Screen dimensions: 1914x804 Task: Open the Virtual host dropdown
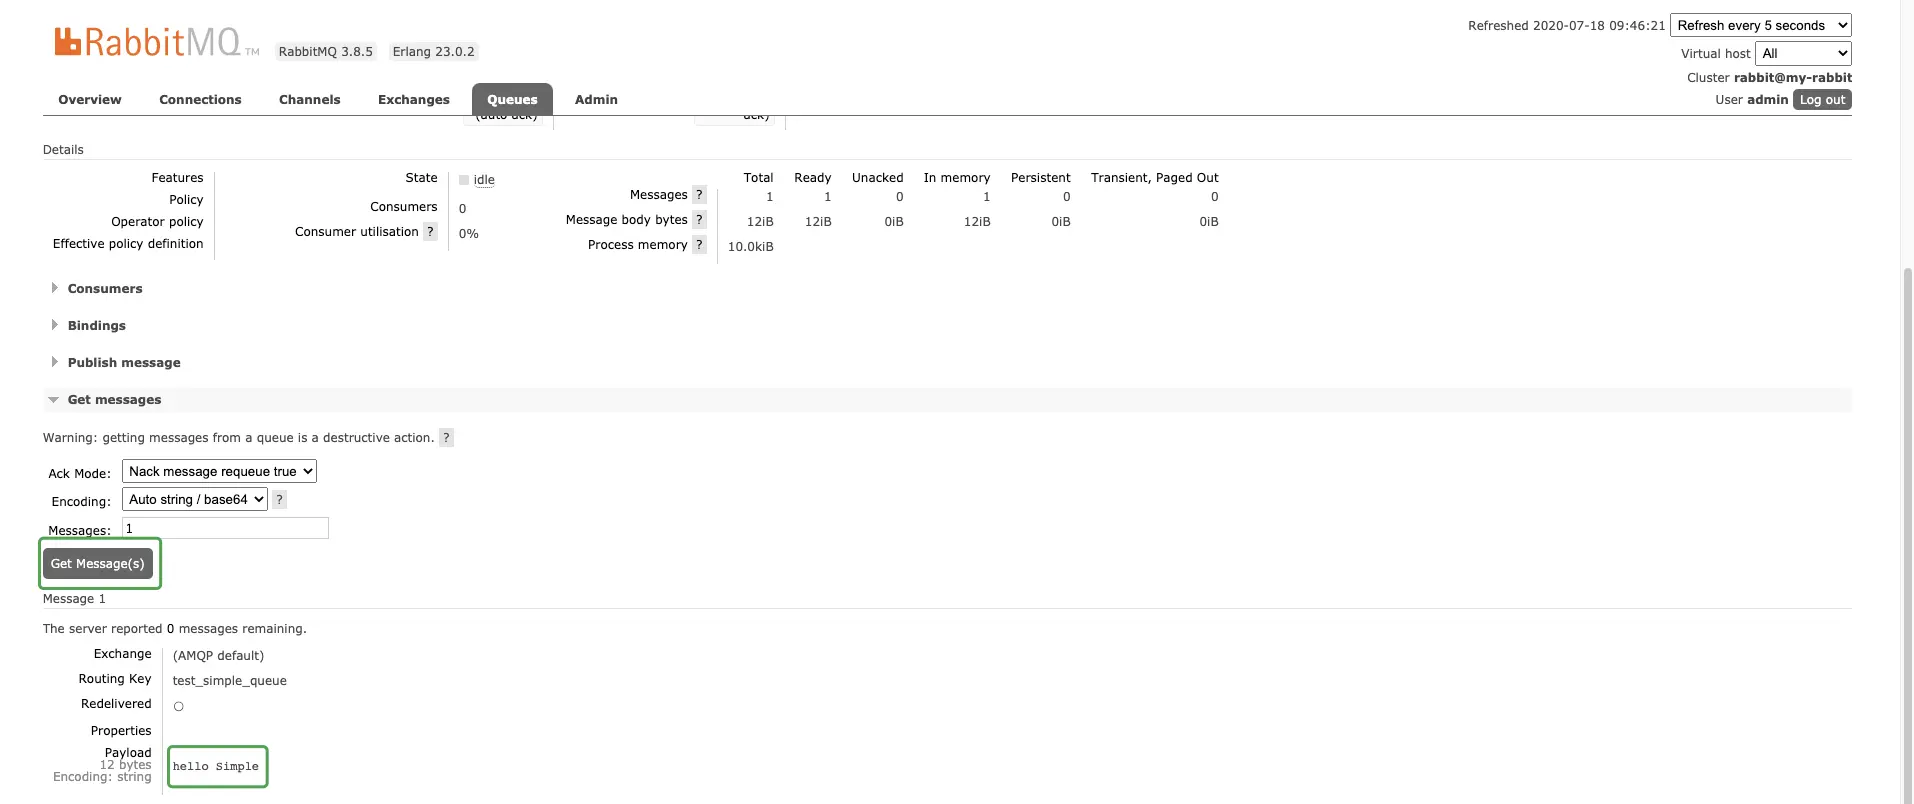click(1803, 53)
